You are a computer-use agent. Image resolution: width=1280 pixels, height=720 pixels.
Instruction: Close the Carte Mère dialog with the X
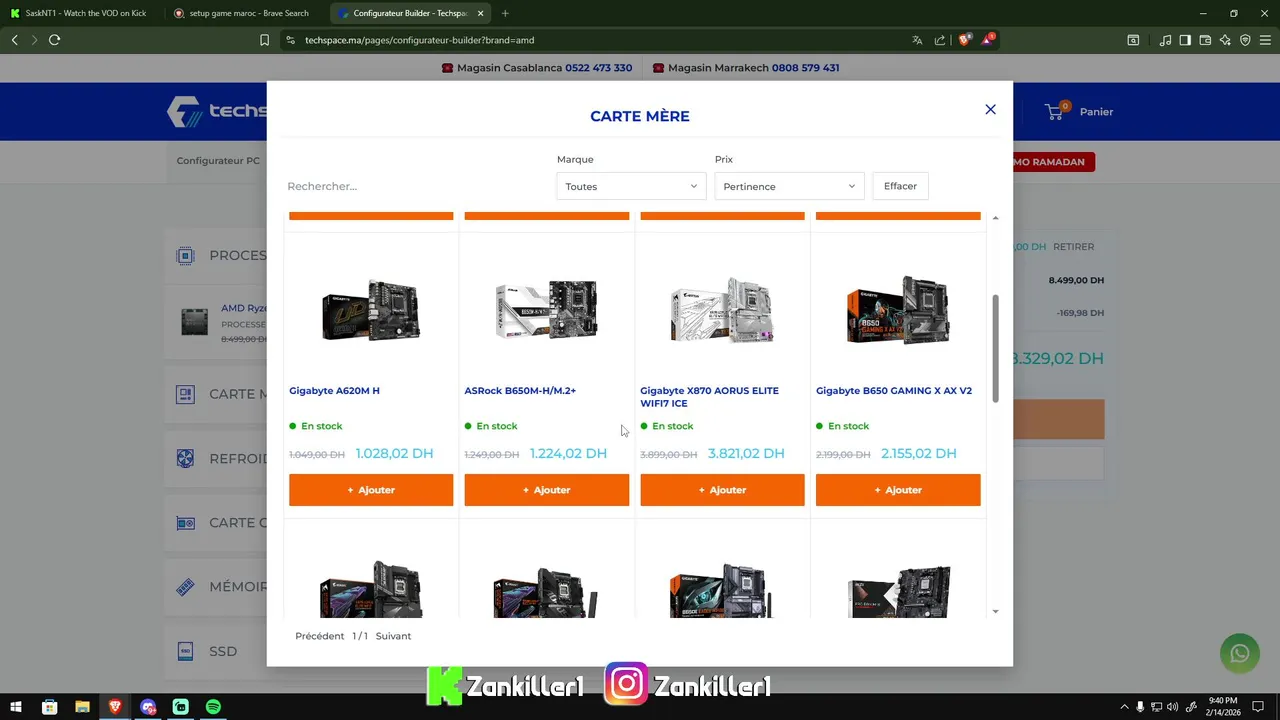pos(990,109)
